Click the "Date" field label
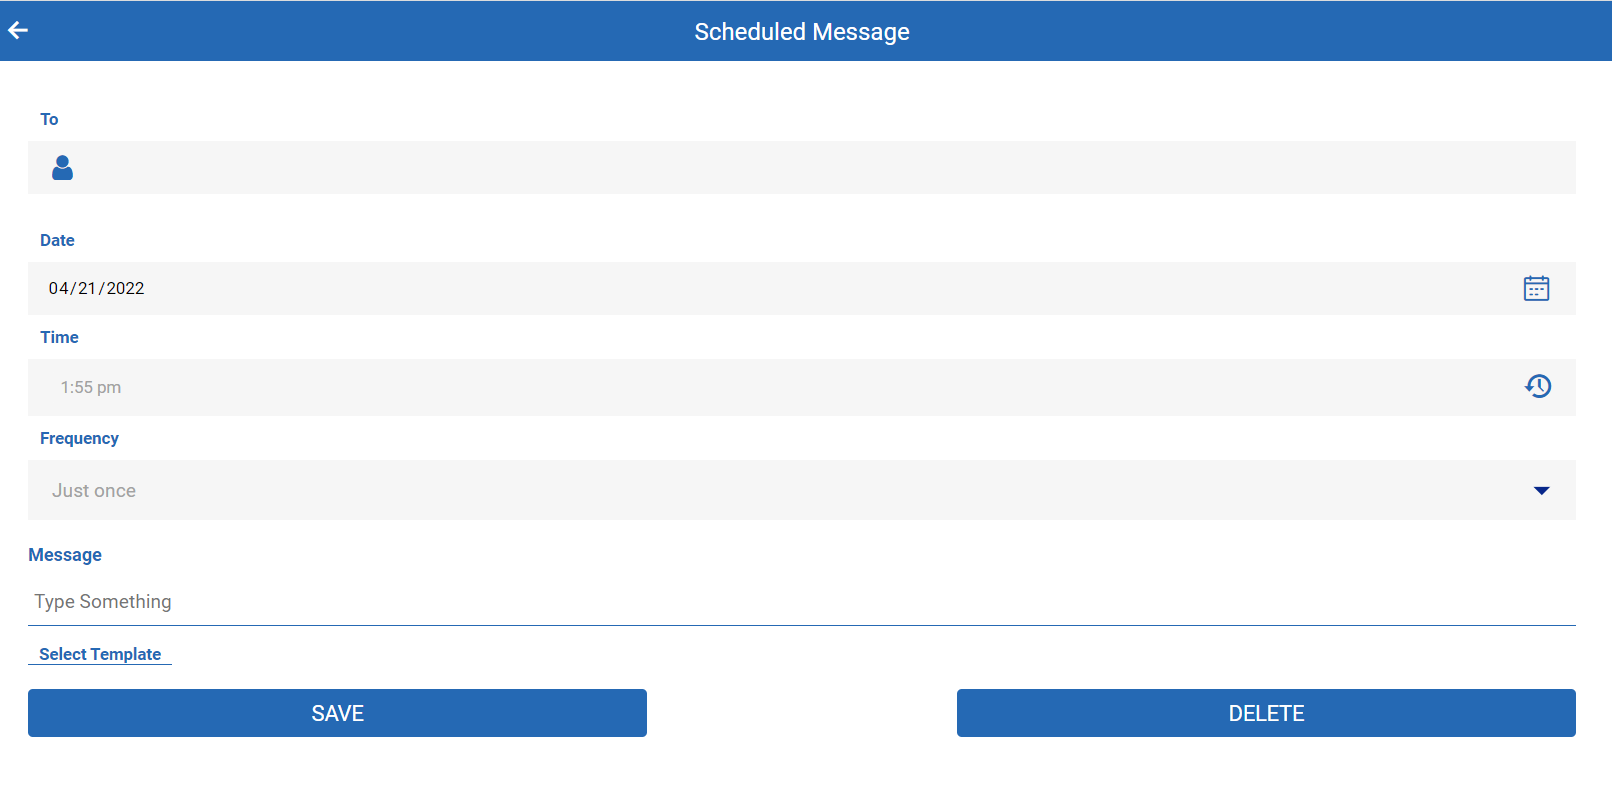The image size is (1612, 796). pyautogui.click(x=57, y=240)
